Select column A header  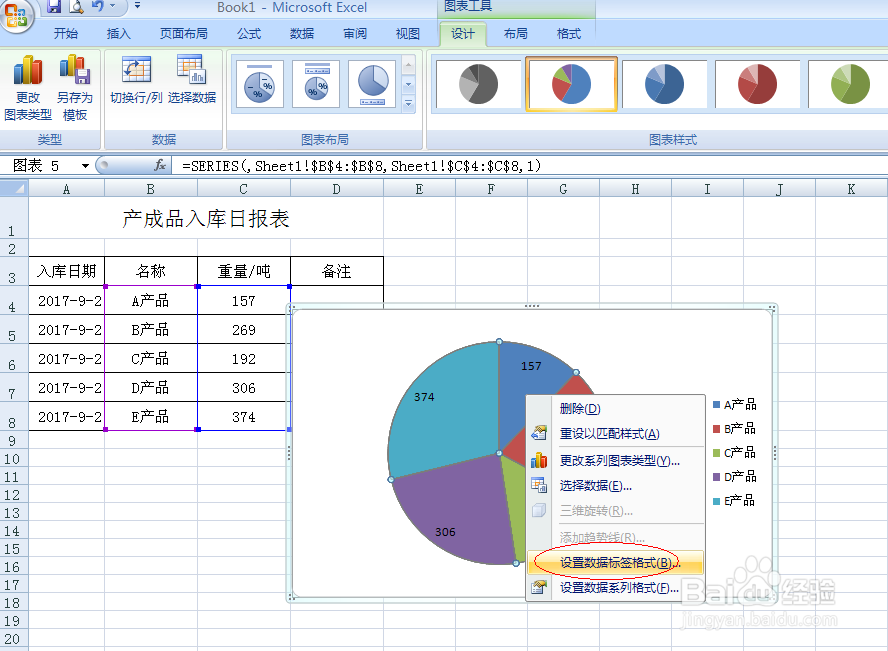coord(66,189)
